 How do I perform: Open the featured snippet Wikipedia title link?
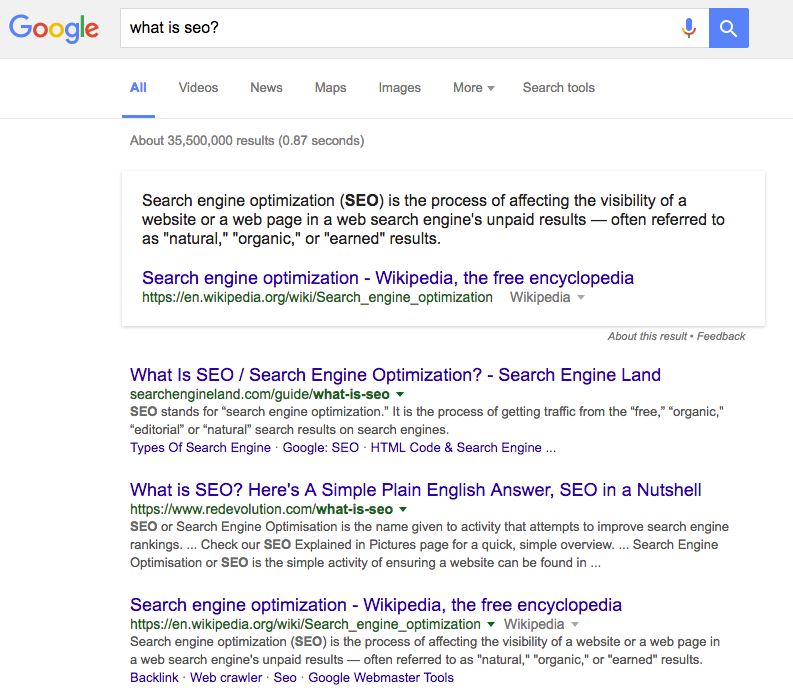pos(387,278)
